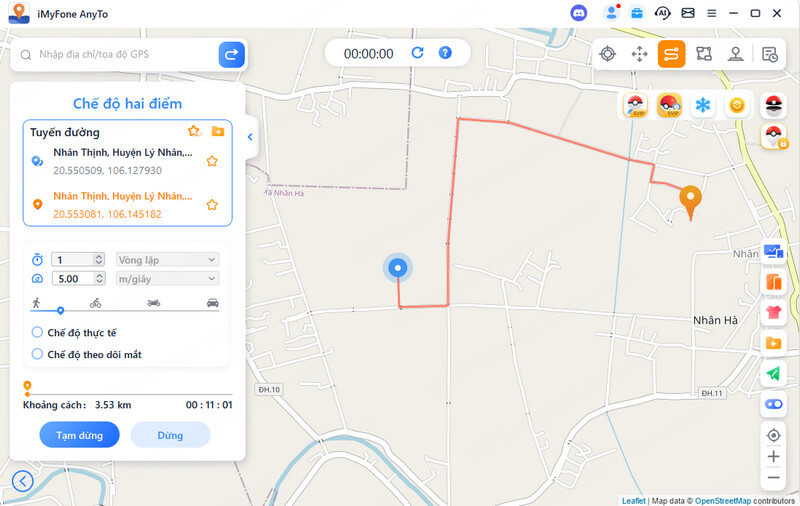Open the history records icon
800x506 pixels.
769,54
